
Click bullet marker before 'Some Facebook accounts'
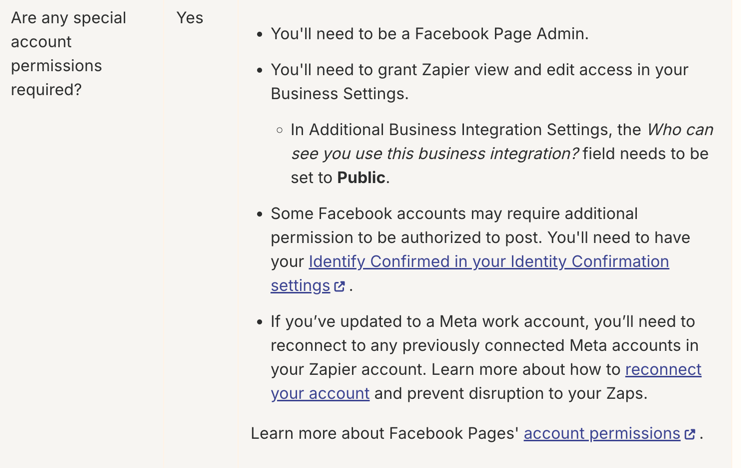259,214
